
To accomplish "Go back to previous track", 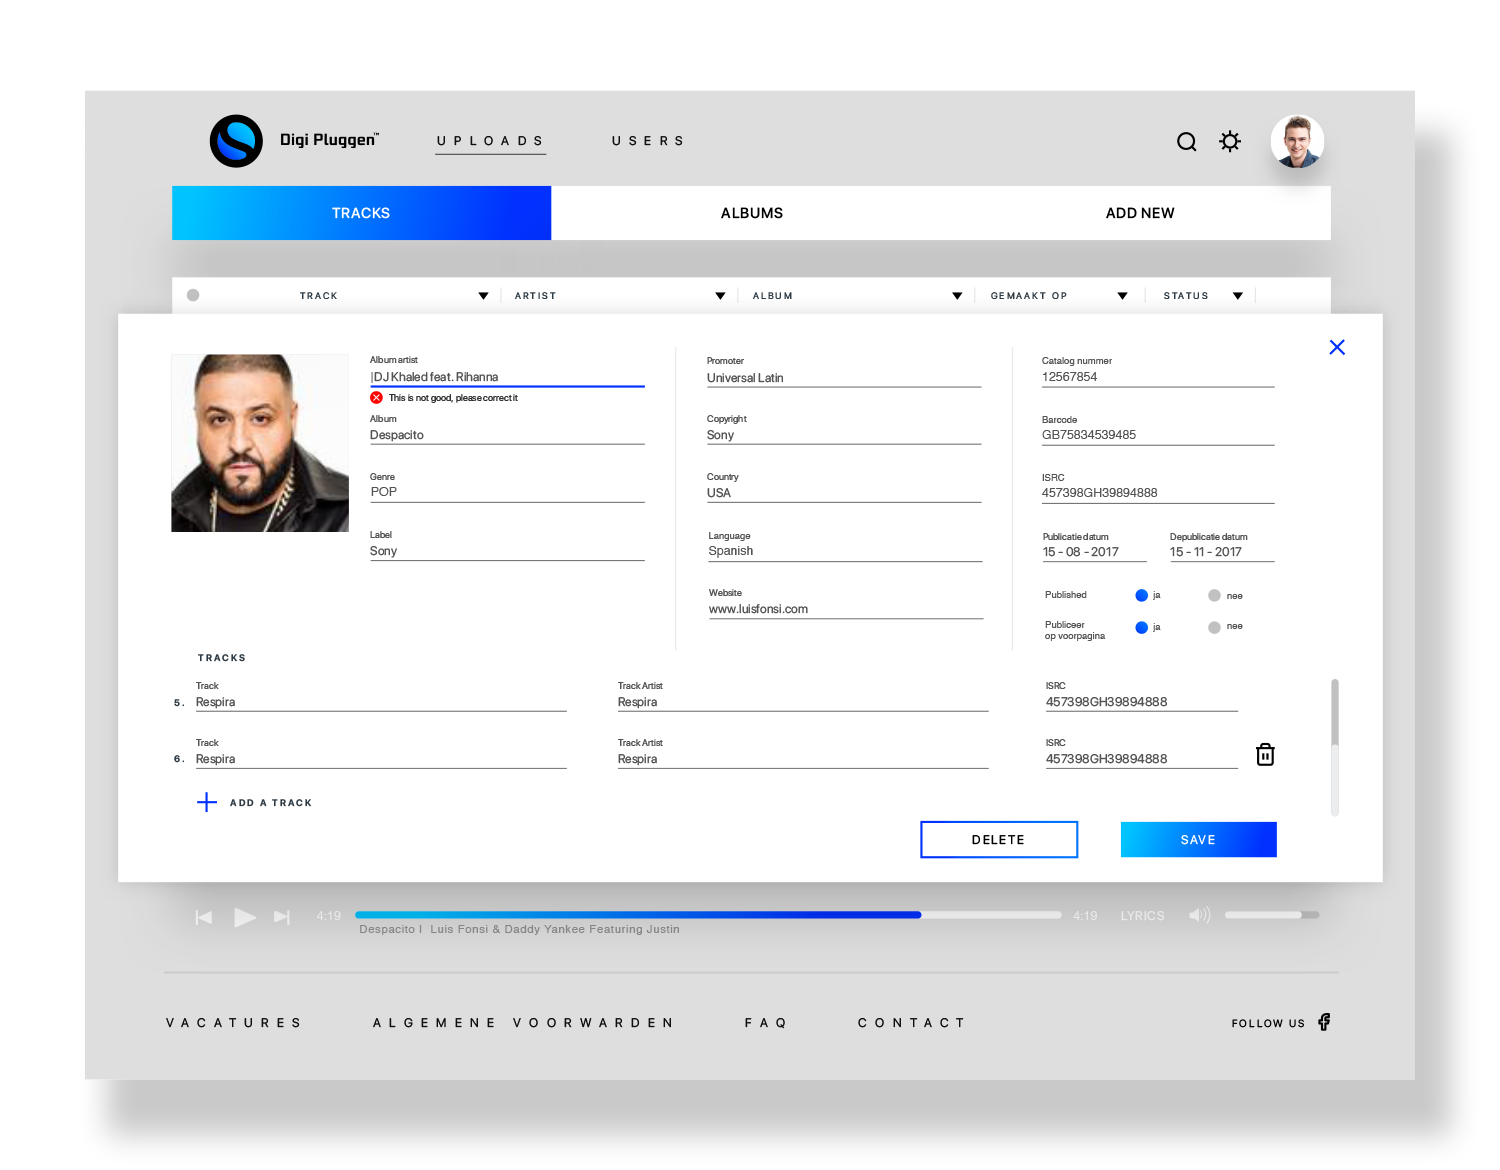I will pyautogui.click(x=204, y=917).
